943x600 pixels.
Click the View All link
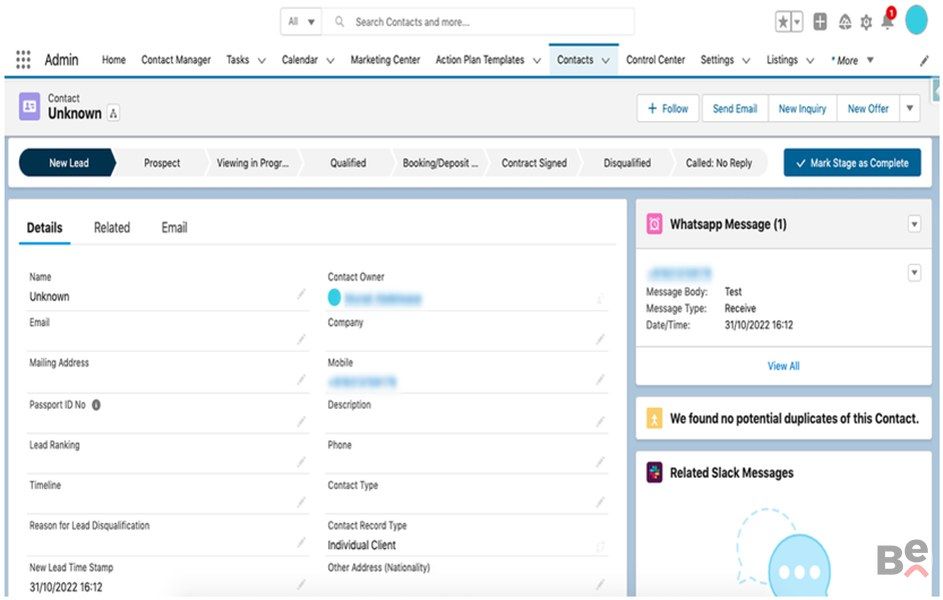coord(783,366)
